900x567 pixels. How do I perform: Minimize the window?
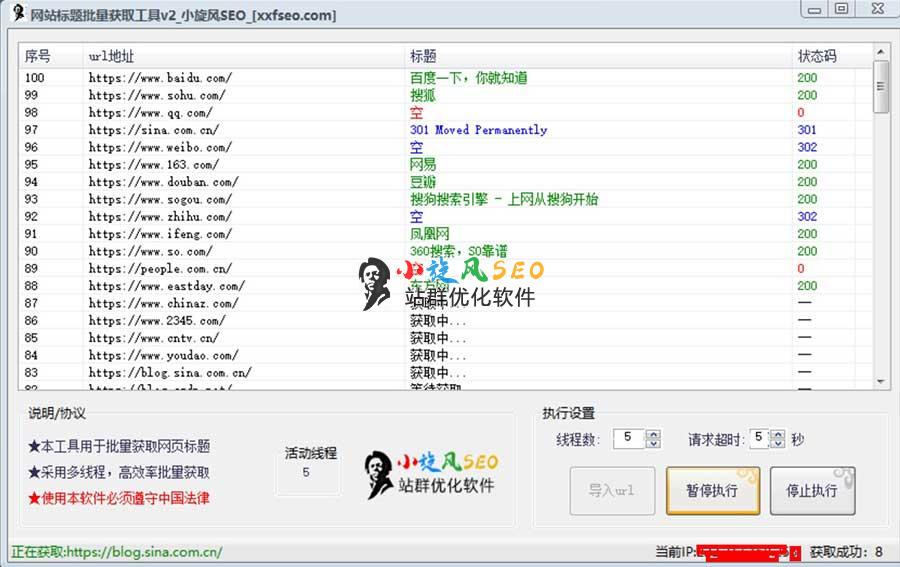[x=814, y=9]
